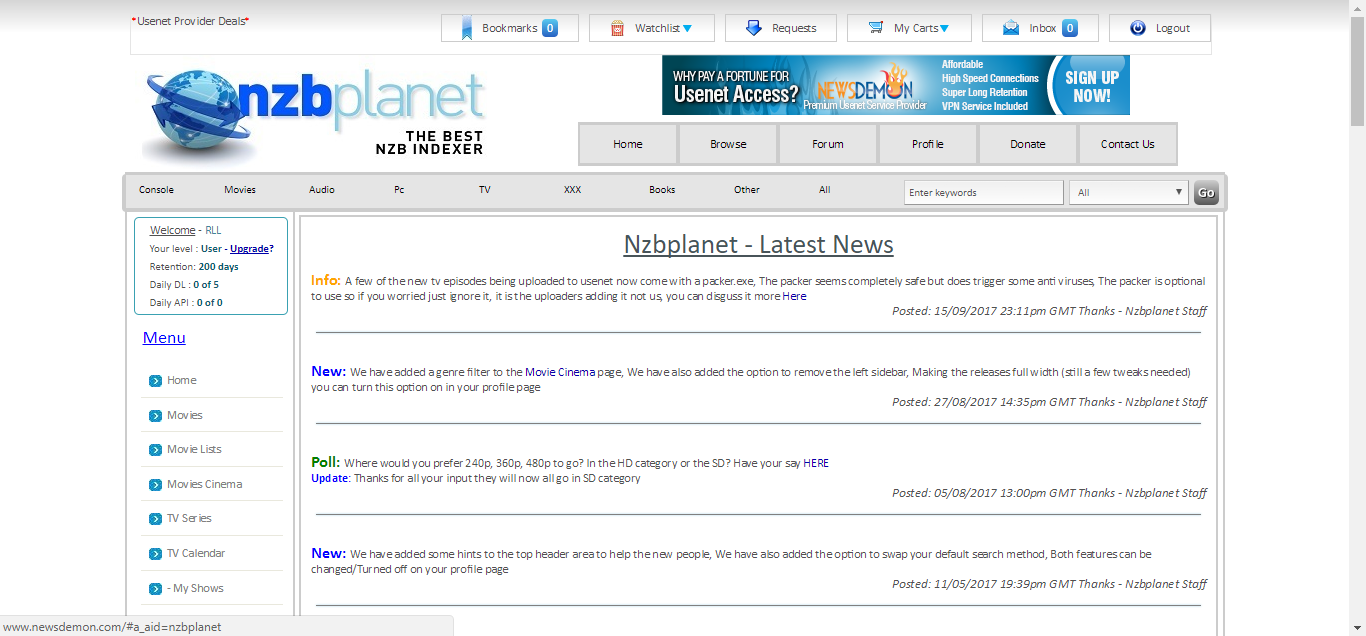Click the Welcome link in user box

click(173, 230)
